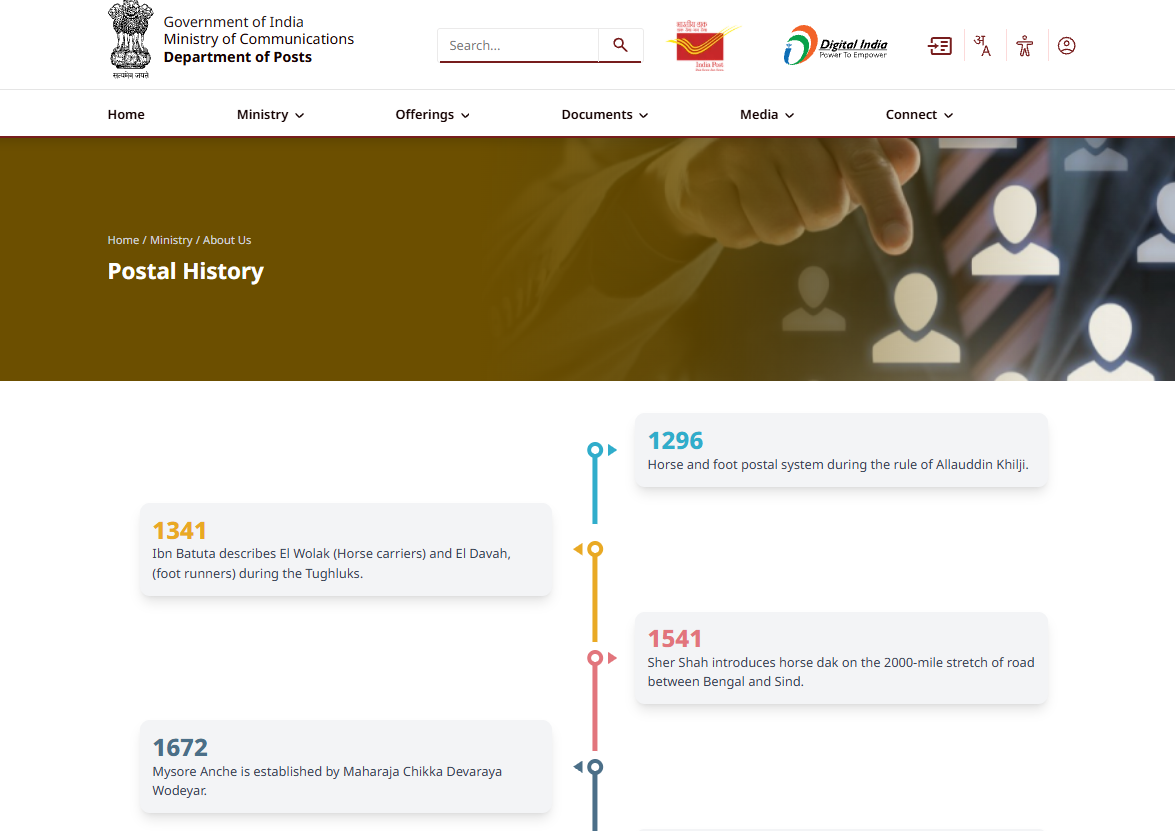Viewport: 1175px width, 831px height.
Task: Open the Media menu label
Action: 759,115
